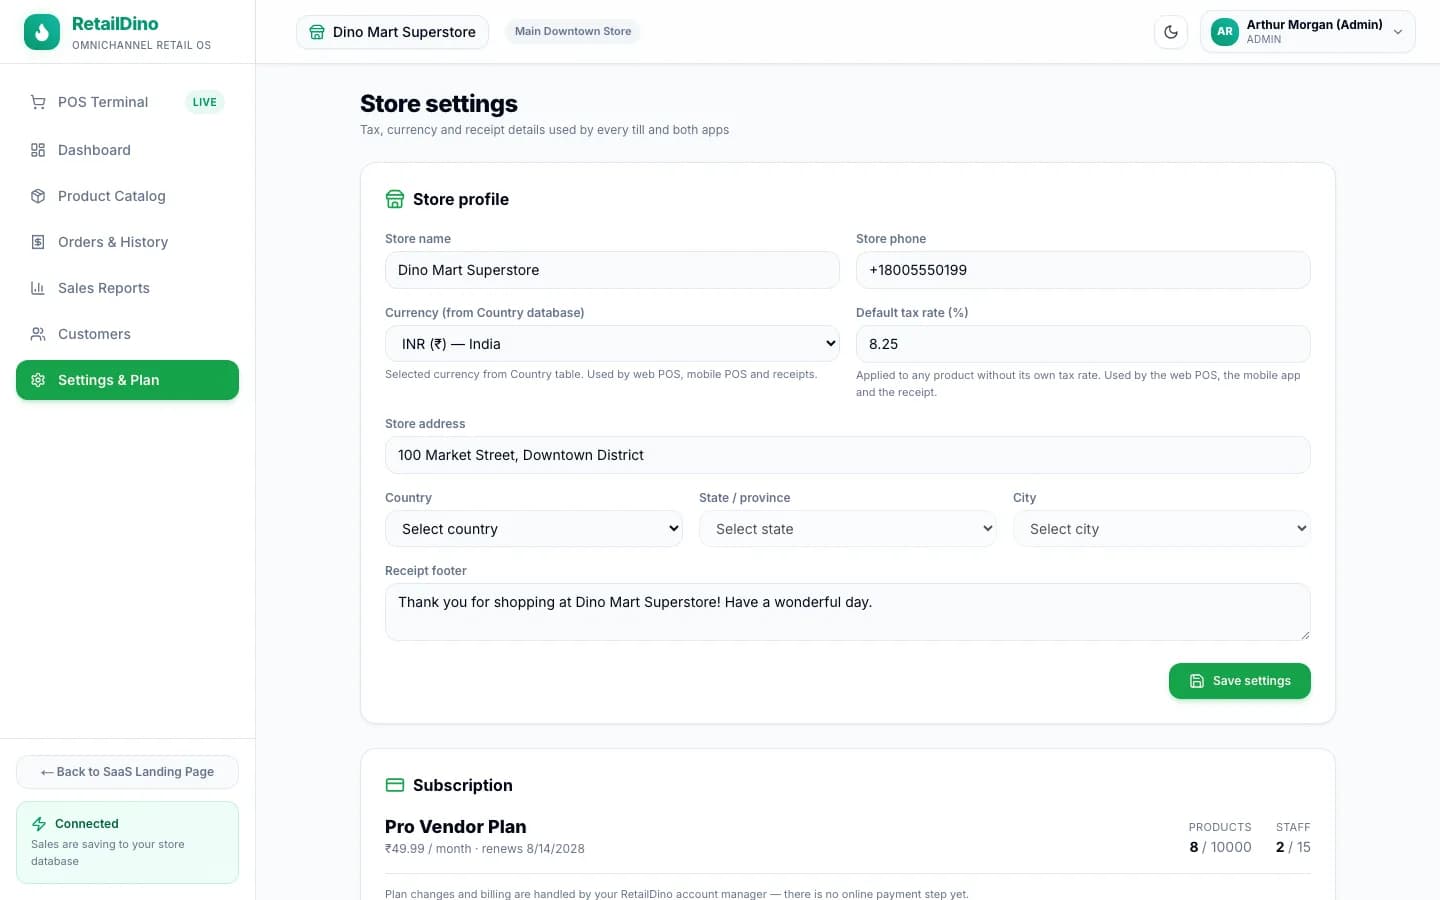
Task: Click the '8 / 10000' products count
Action: coord(1220,847)
